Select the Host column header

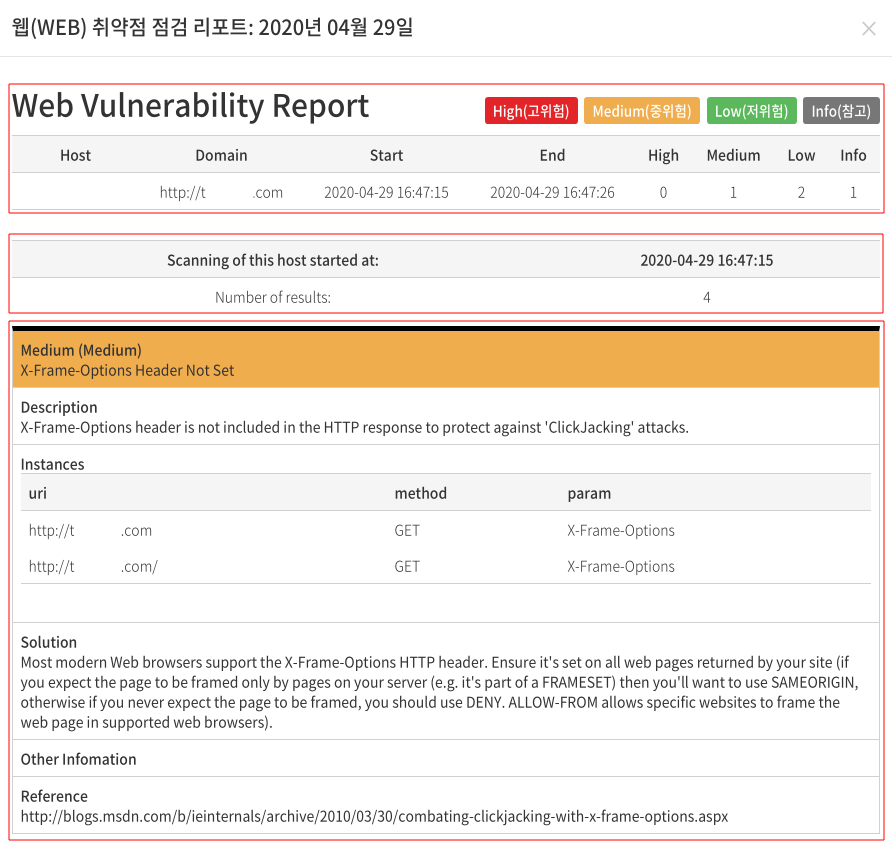point(75,155)
